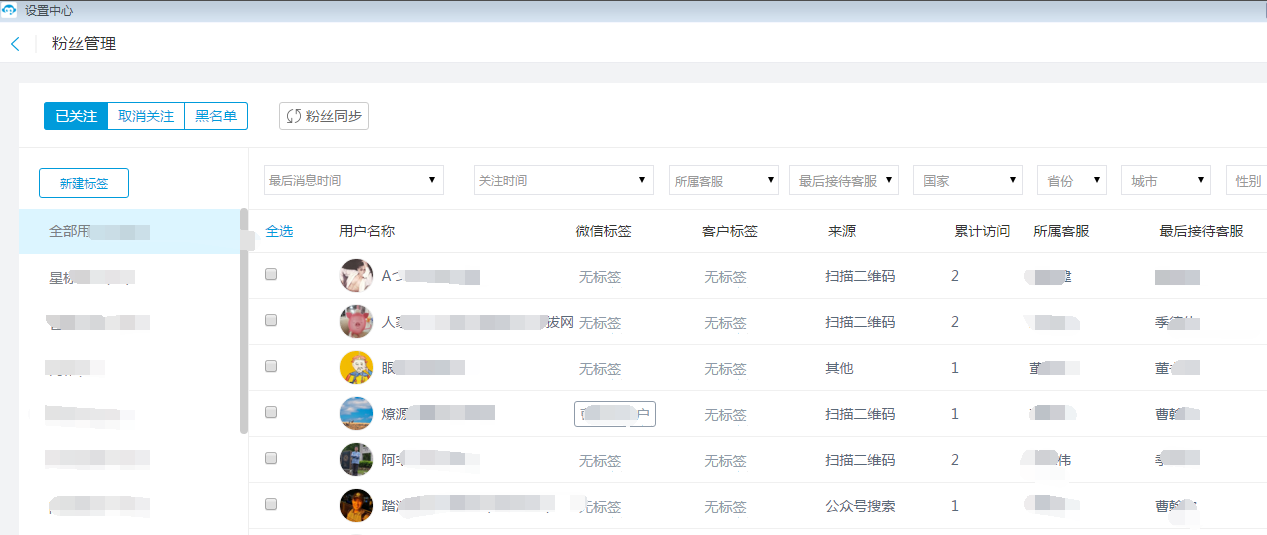The height and width of the screenshot is (535, 1267).
Task: Click the 新建标签 button
Action: 84,183
